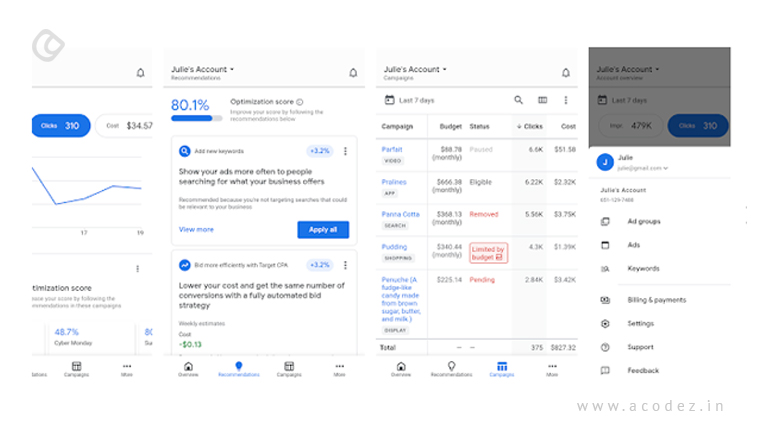Select Recommendations tab in second screen nav
This screenshot has width=766, height=442.
(x=238, y=369)
